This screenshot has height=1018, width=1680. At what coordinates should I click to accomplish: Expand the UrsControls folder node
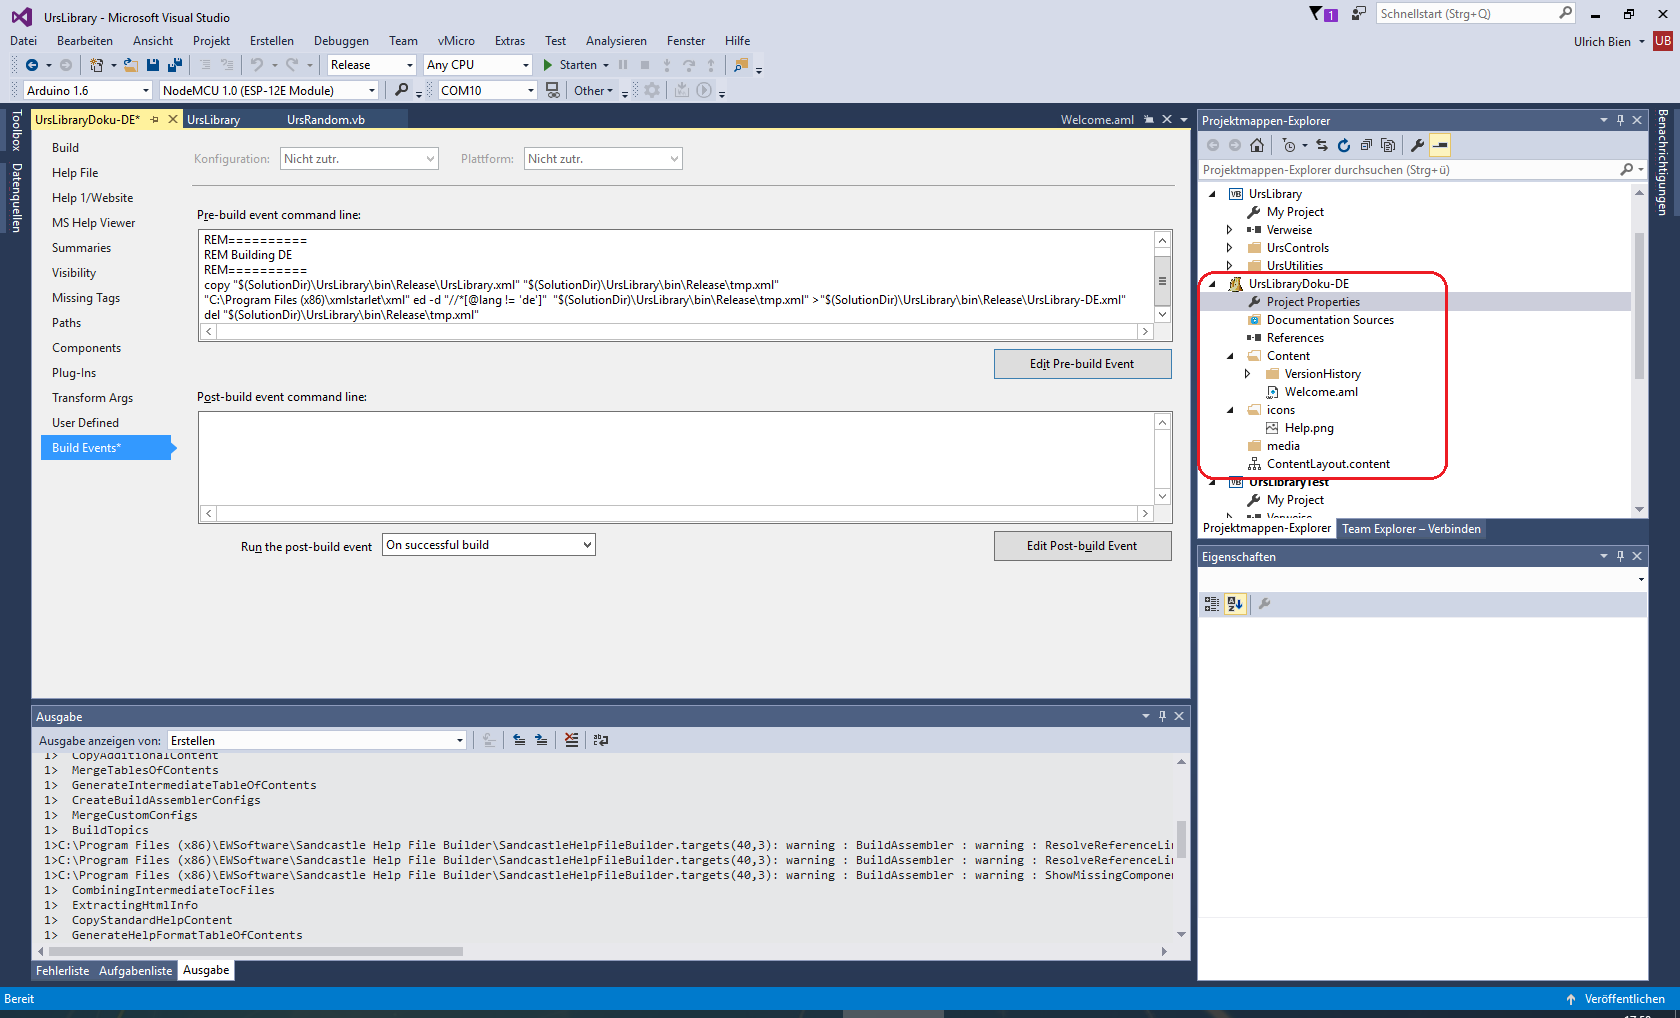click(1230, 248)
